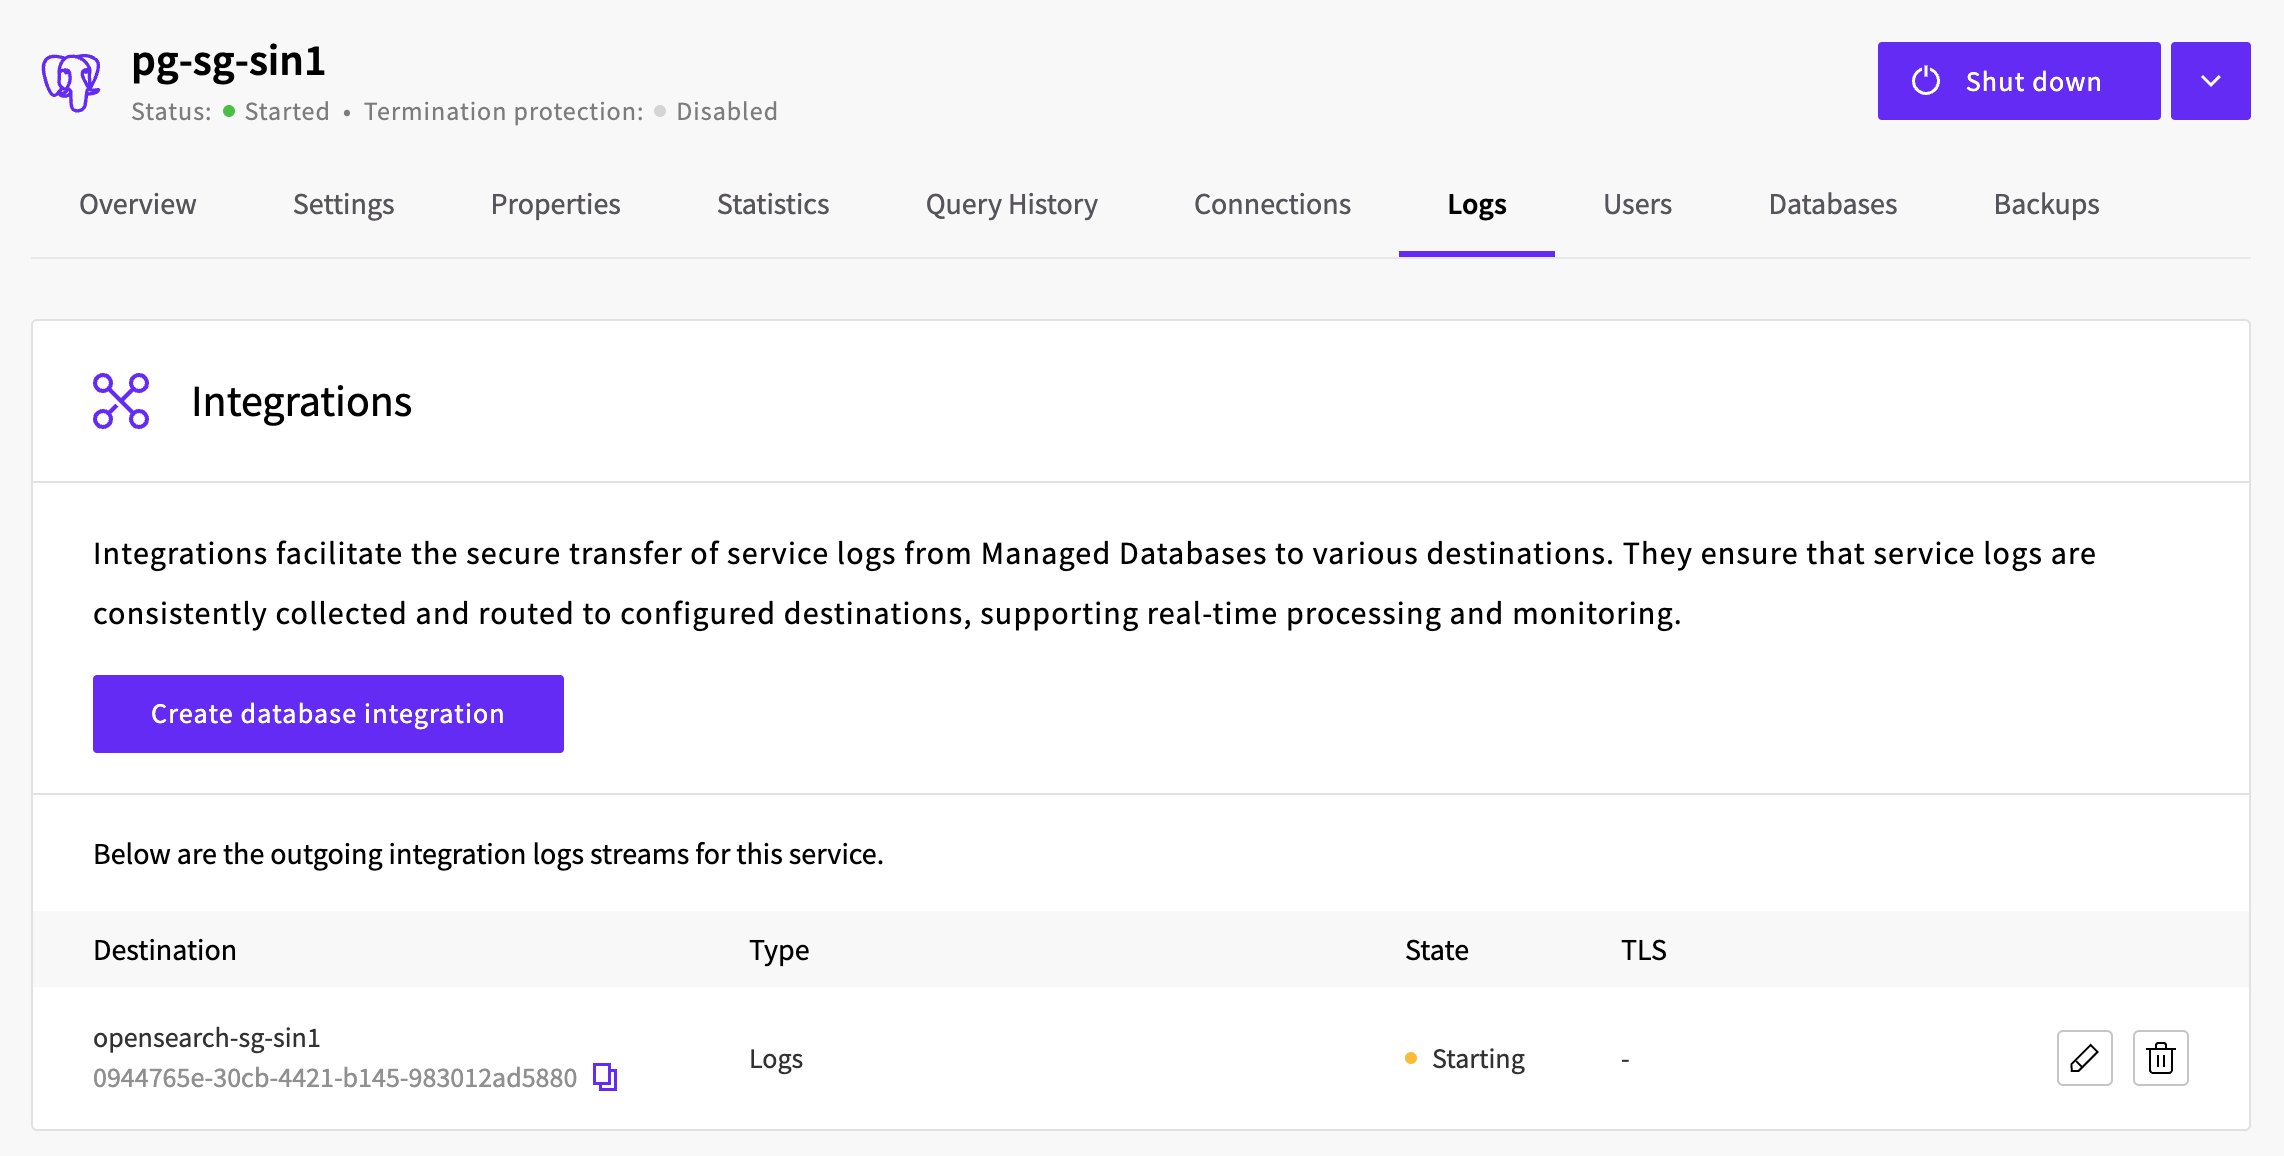
Task: Switch to the Connections tab
Action: point(1272,204)
